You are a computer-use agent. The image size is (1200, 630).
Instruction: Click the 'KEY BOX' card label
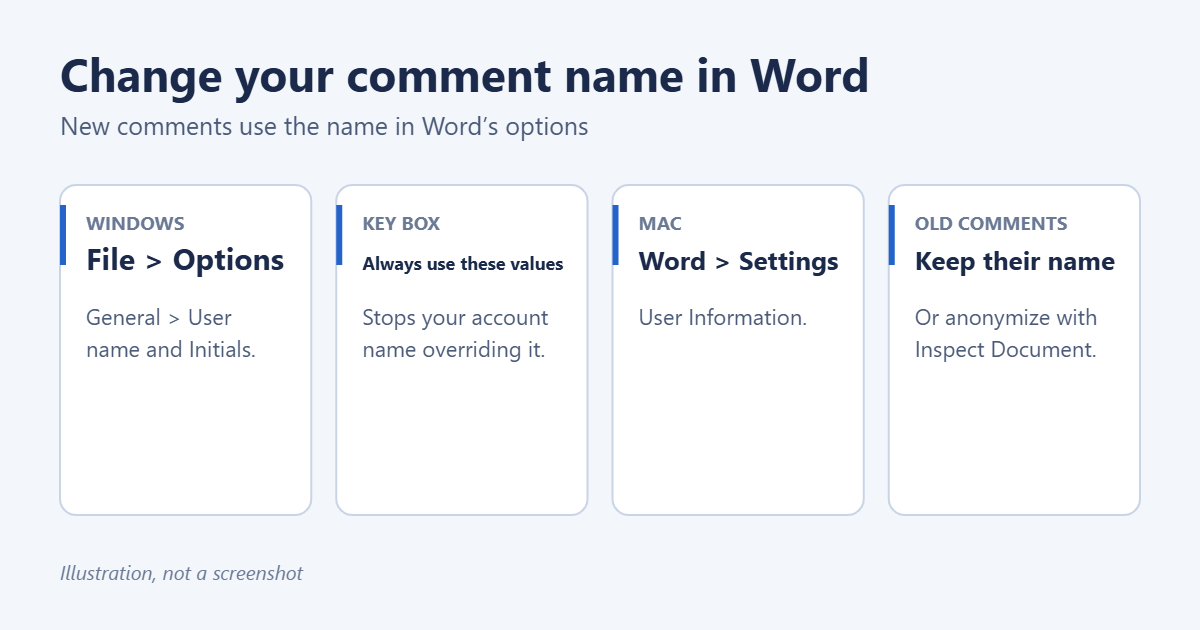pyautogui.click(x=401, y=224)
